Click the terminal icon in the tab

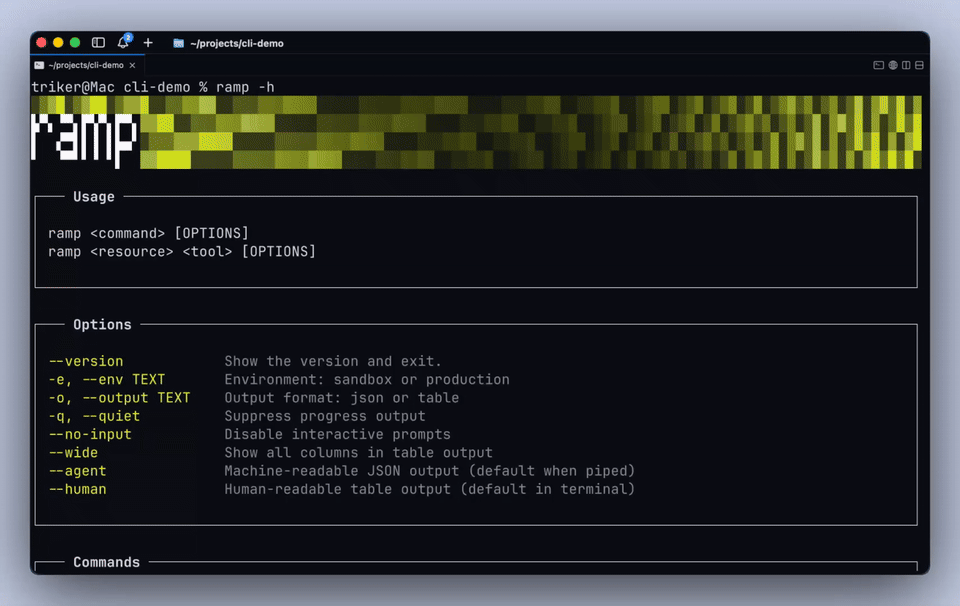click(x=39, y=65)
